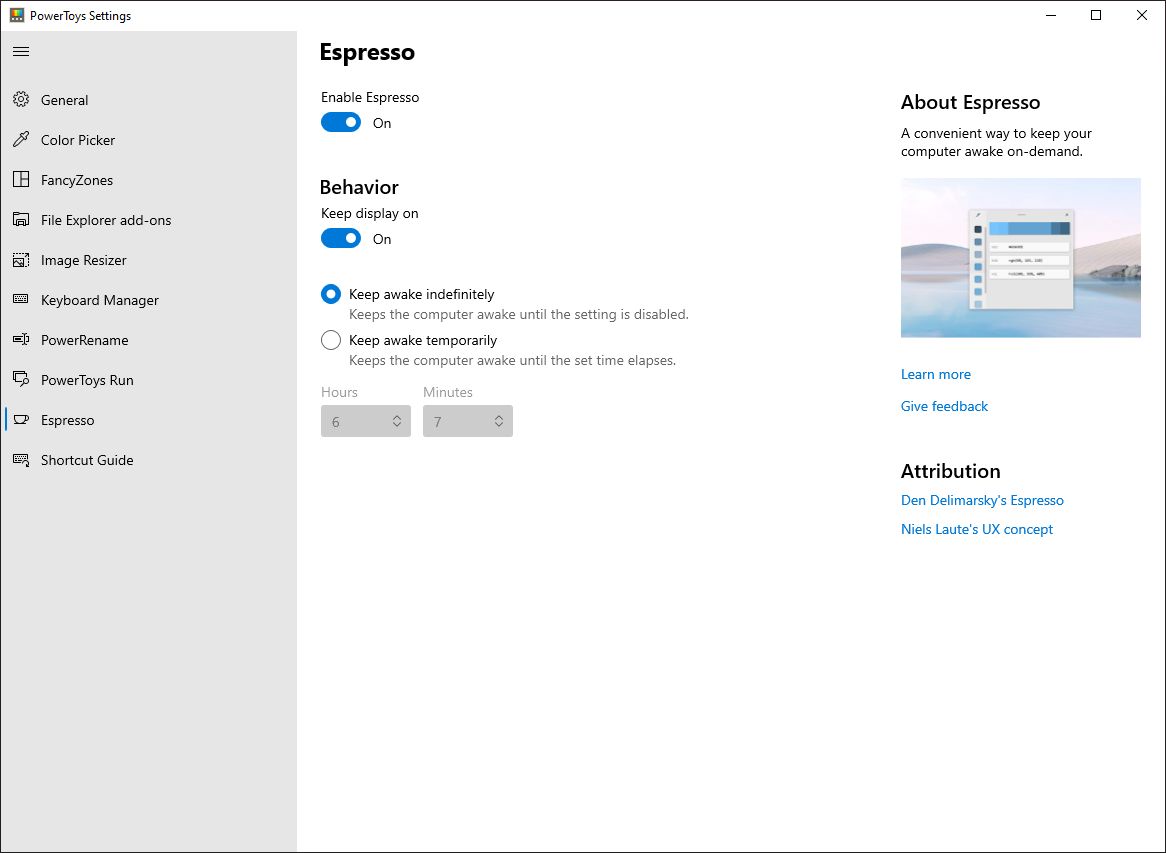The width and height of the screenshot is (1166, 853).
Task: Click the FancyZones layout icon
Action: [21, 180]
